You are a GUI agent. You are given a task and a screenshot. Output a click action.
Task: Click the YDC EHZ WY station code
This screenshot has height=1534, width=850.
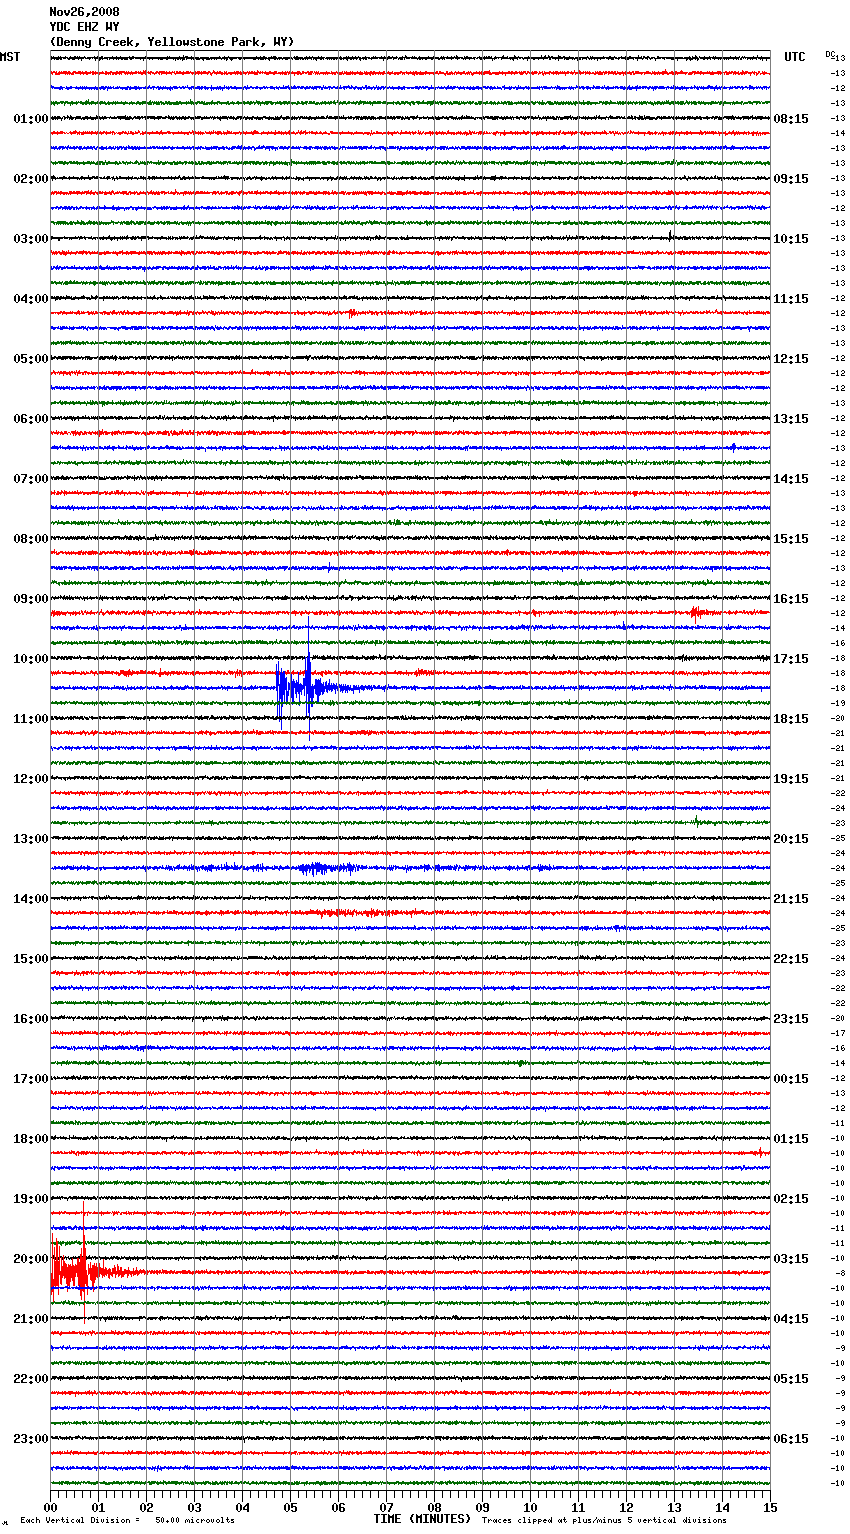[x=84, y=27]
